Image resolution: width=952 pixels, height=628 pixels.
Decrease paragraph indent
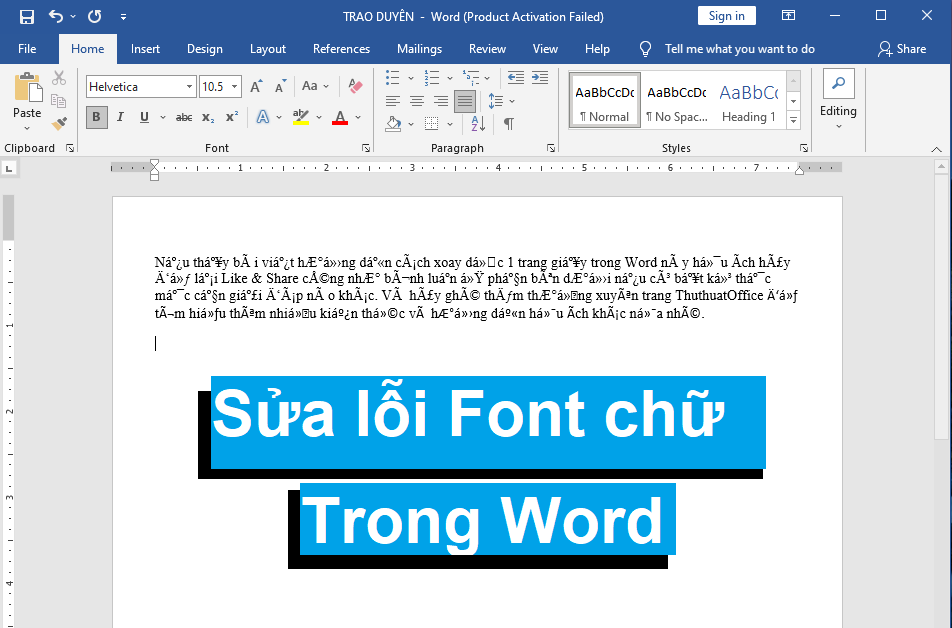pos(515,77)
